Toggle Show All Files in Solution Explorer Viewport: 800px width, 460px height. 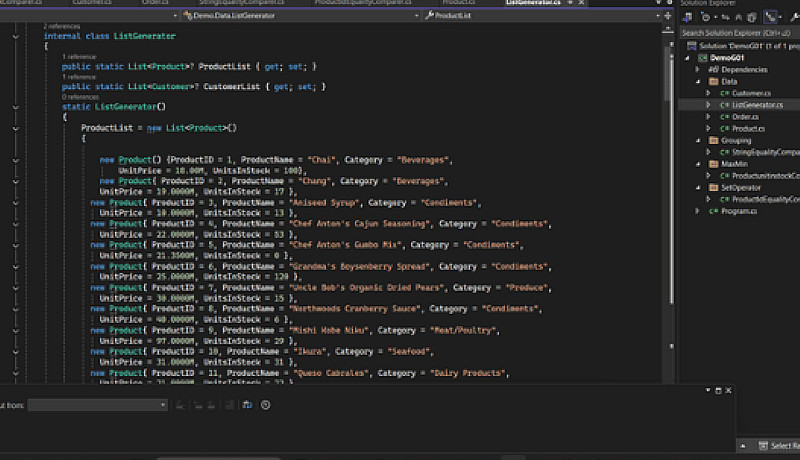pyautogui.click(x=752, y=17)
